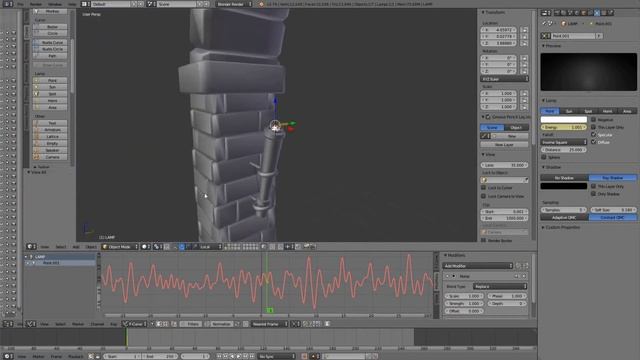This screenshot has width=640, height=360.
Task: Click the pivot point icon in viewport header
Action: [x=157, y=247]
